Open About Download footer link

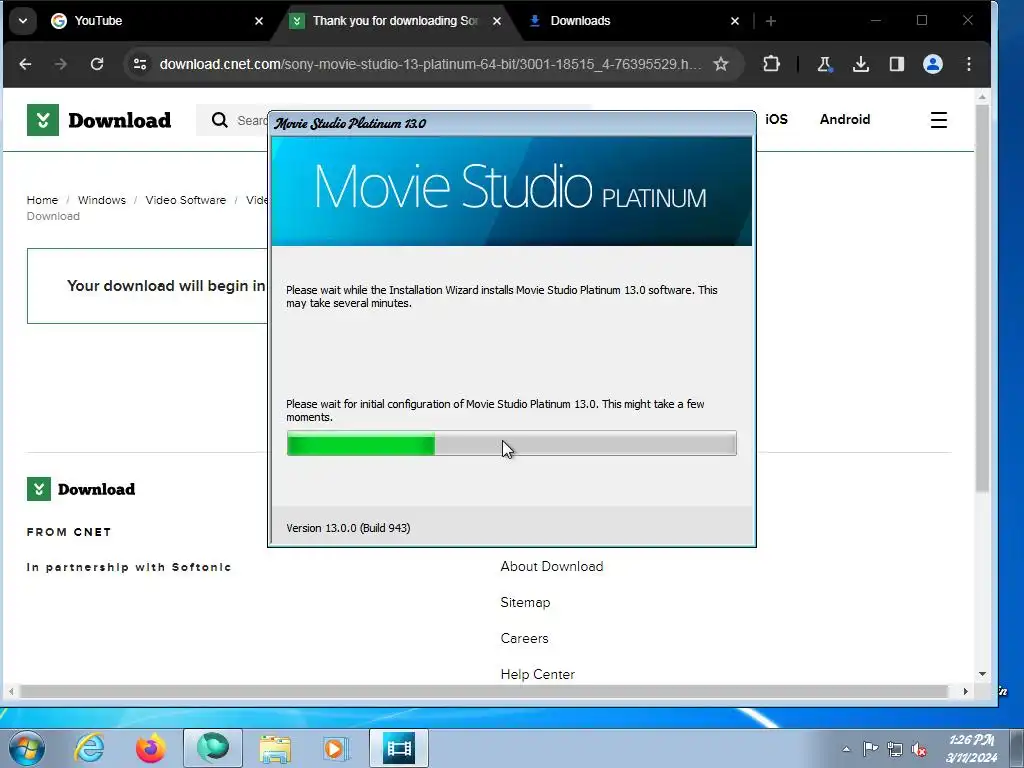[x=552, y=566]
